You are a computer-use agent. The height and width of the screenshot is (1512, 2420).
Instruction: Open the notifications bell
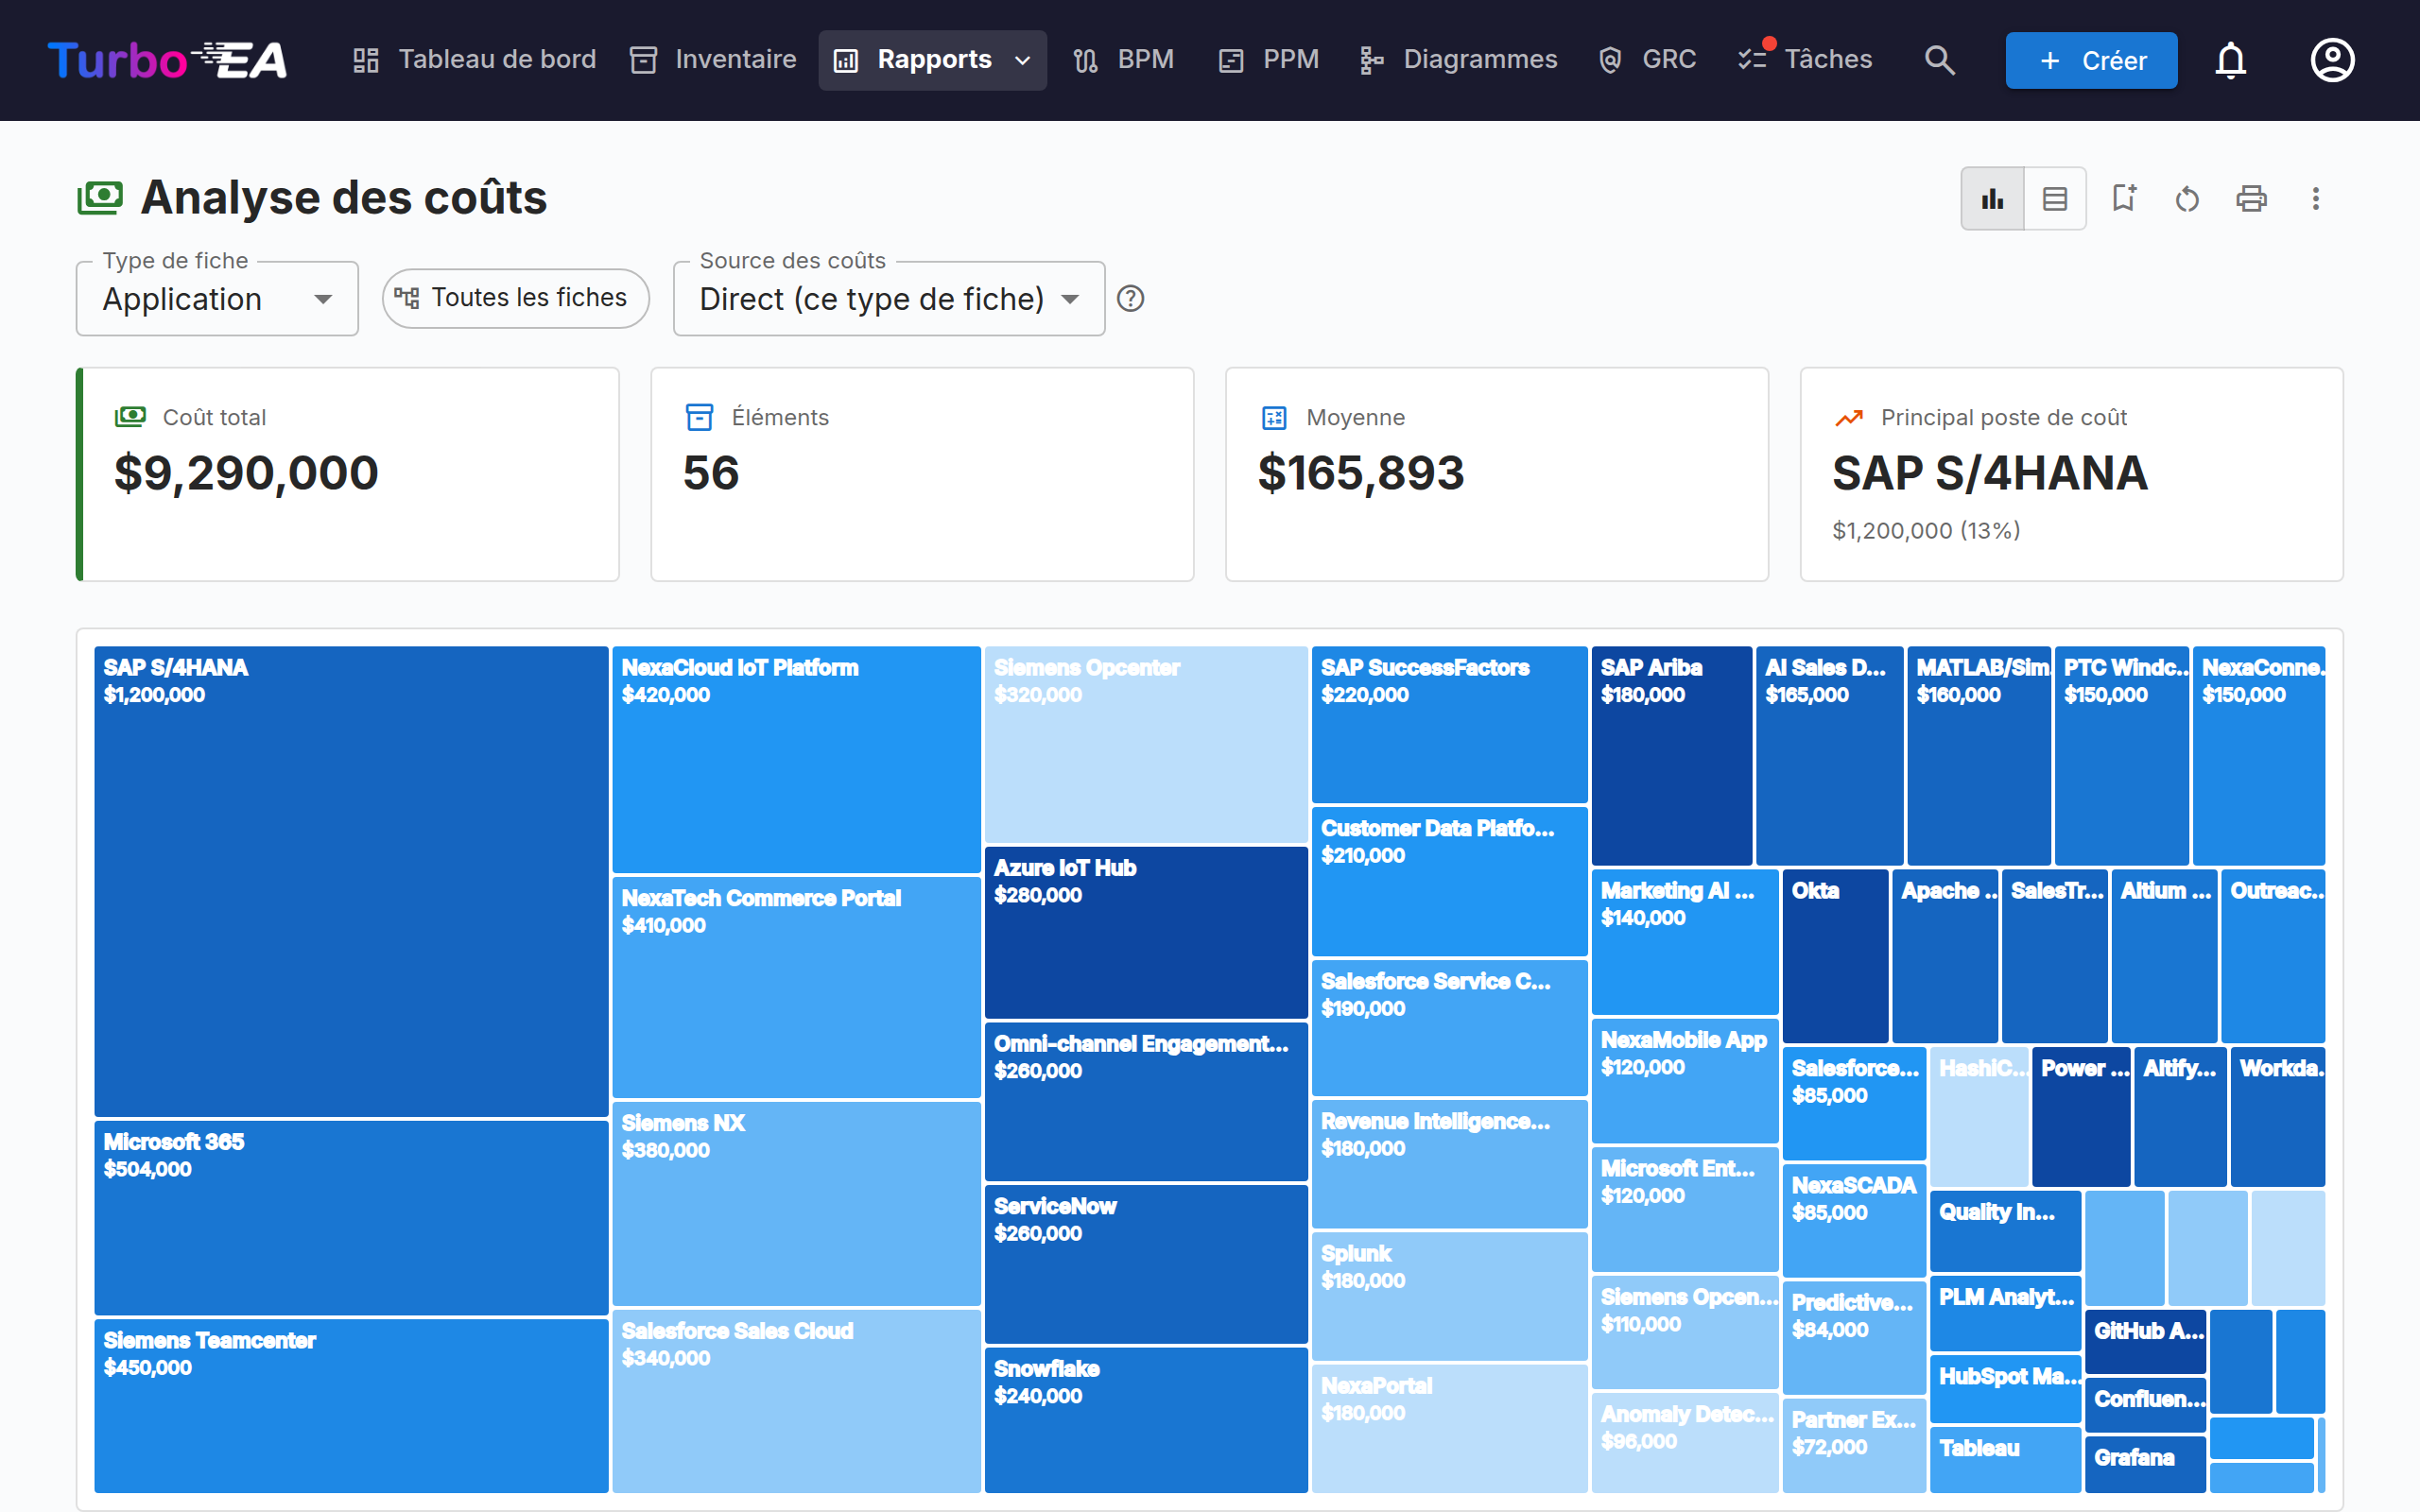click(2230, 60)
